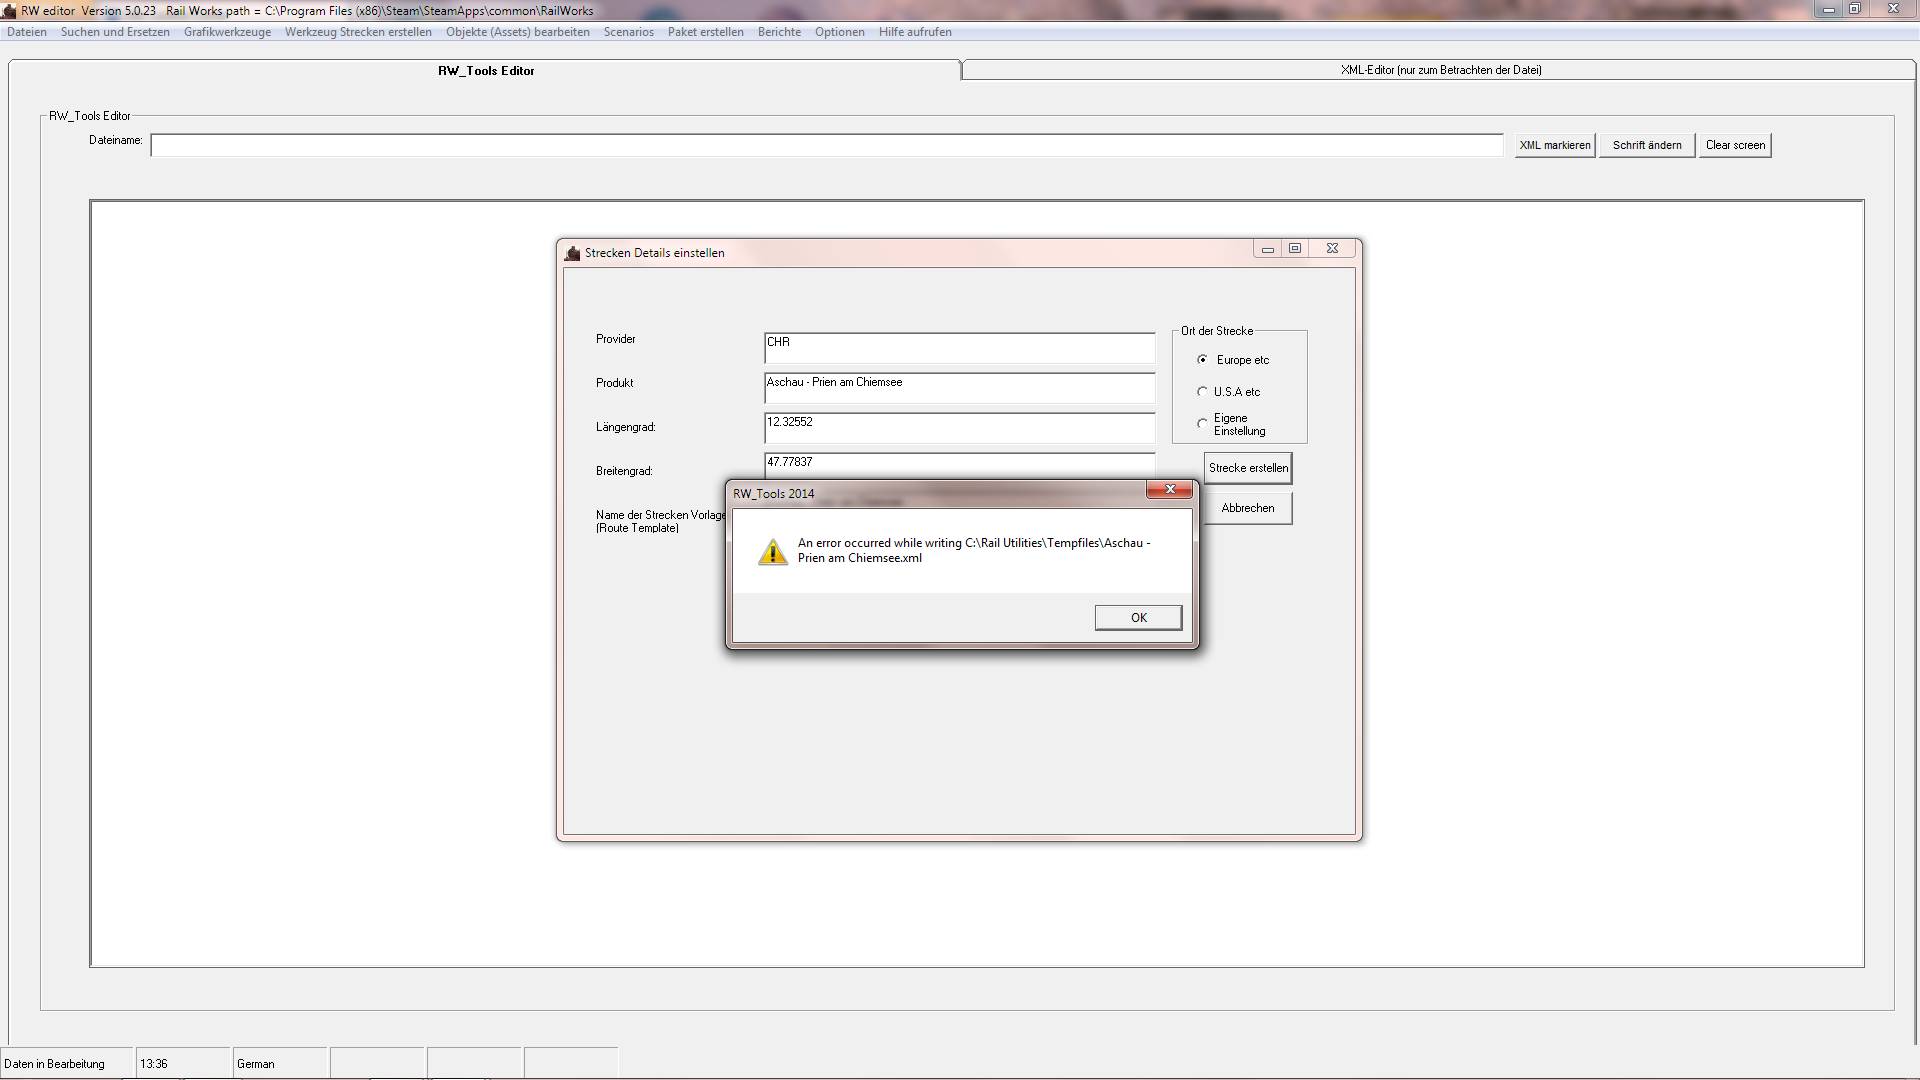This screenshot has height=1080, width=1920.
Task: Open Werkzeug Strecken erstellen menu
Action: point(358,32)
